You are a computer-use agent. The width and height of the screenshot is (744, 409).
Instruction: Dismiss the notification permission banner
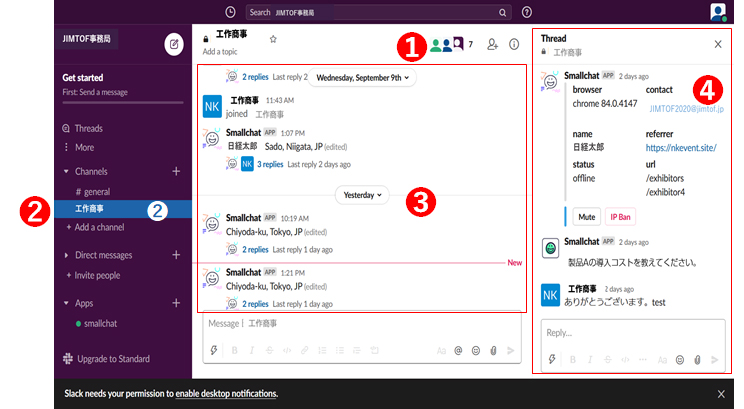721,394
